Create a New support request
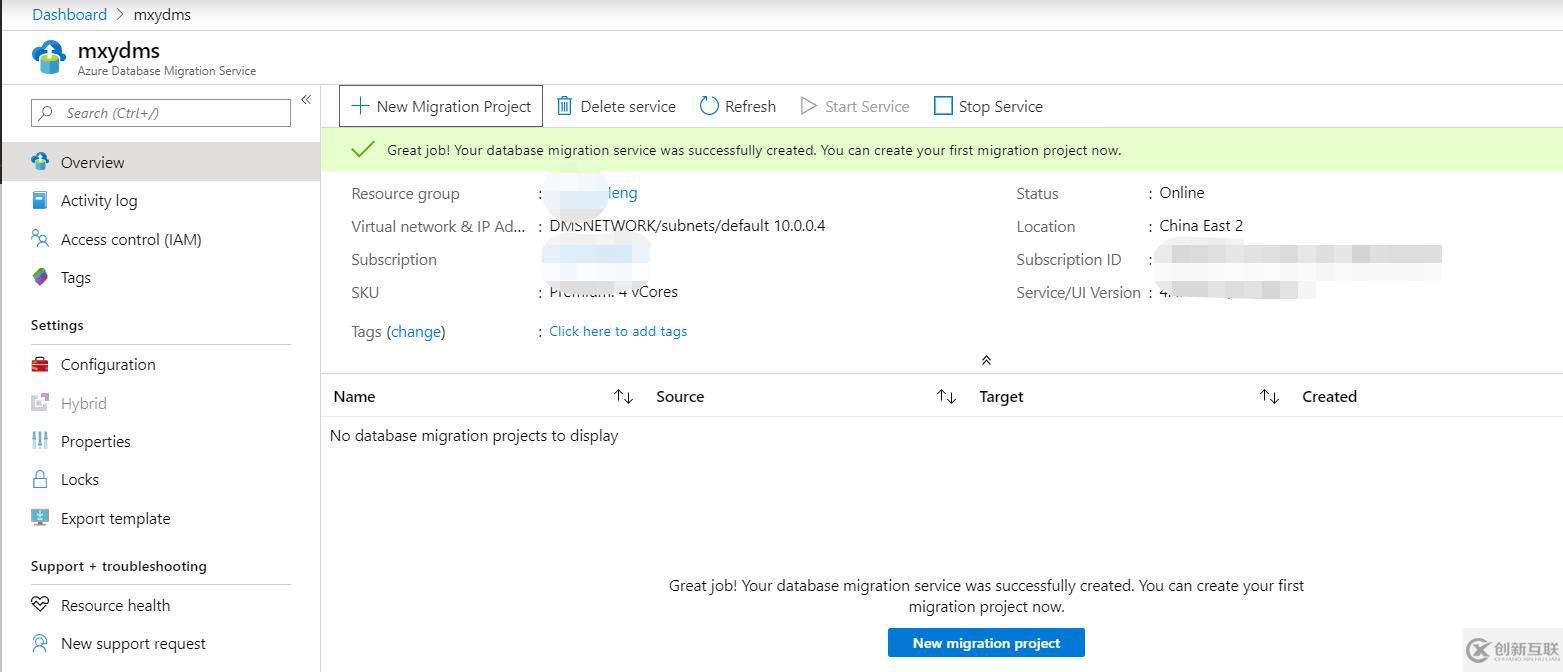Image resolution: width=1563 pixels, height=672 pixels. click(x=132, y=643)
